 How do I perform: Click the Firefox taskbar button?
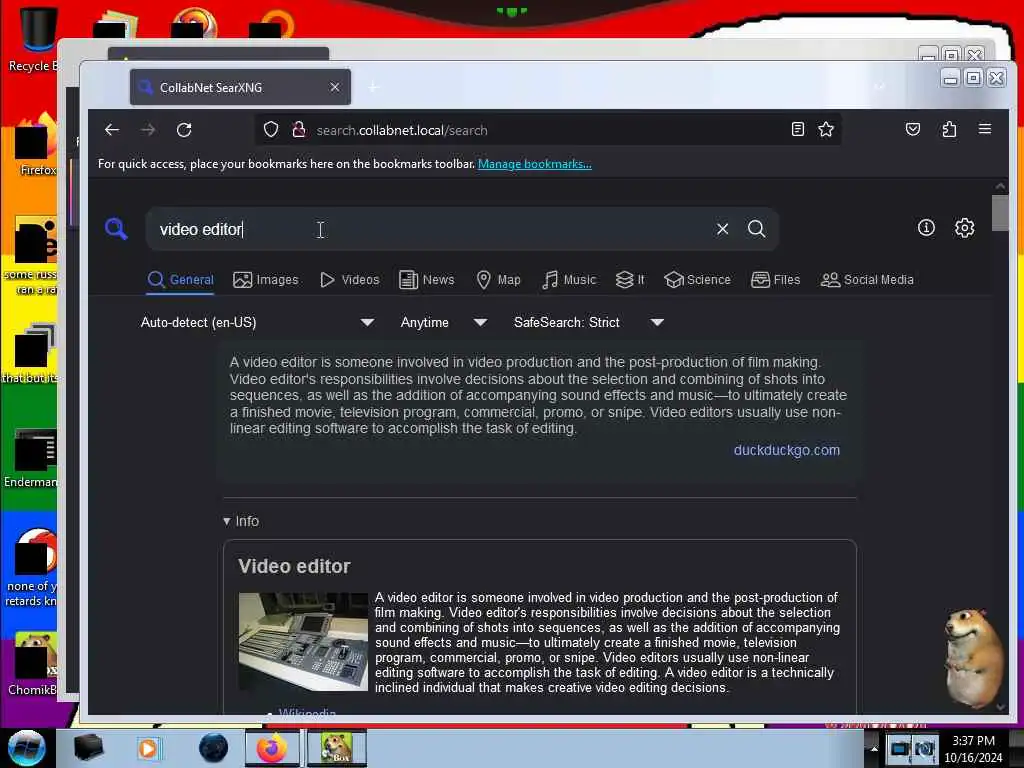point(272,748)
